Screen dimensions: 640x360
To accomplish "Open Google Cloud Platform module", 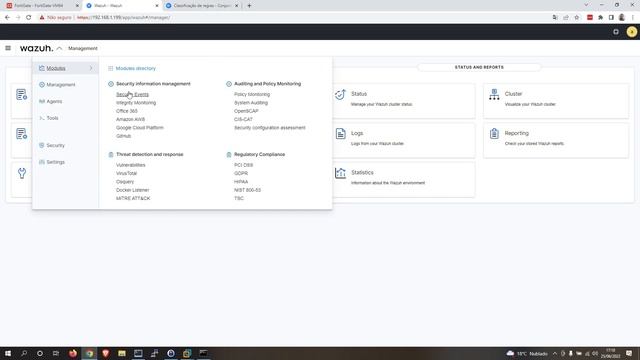I will click(140, 128).
